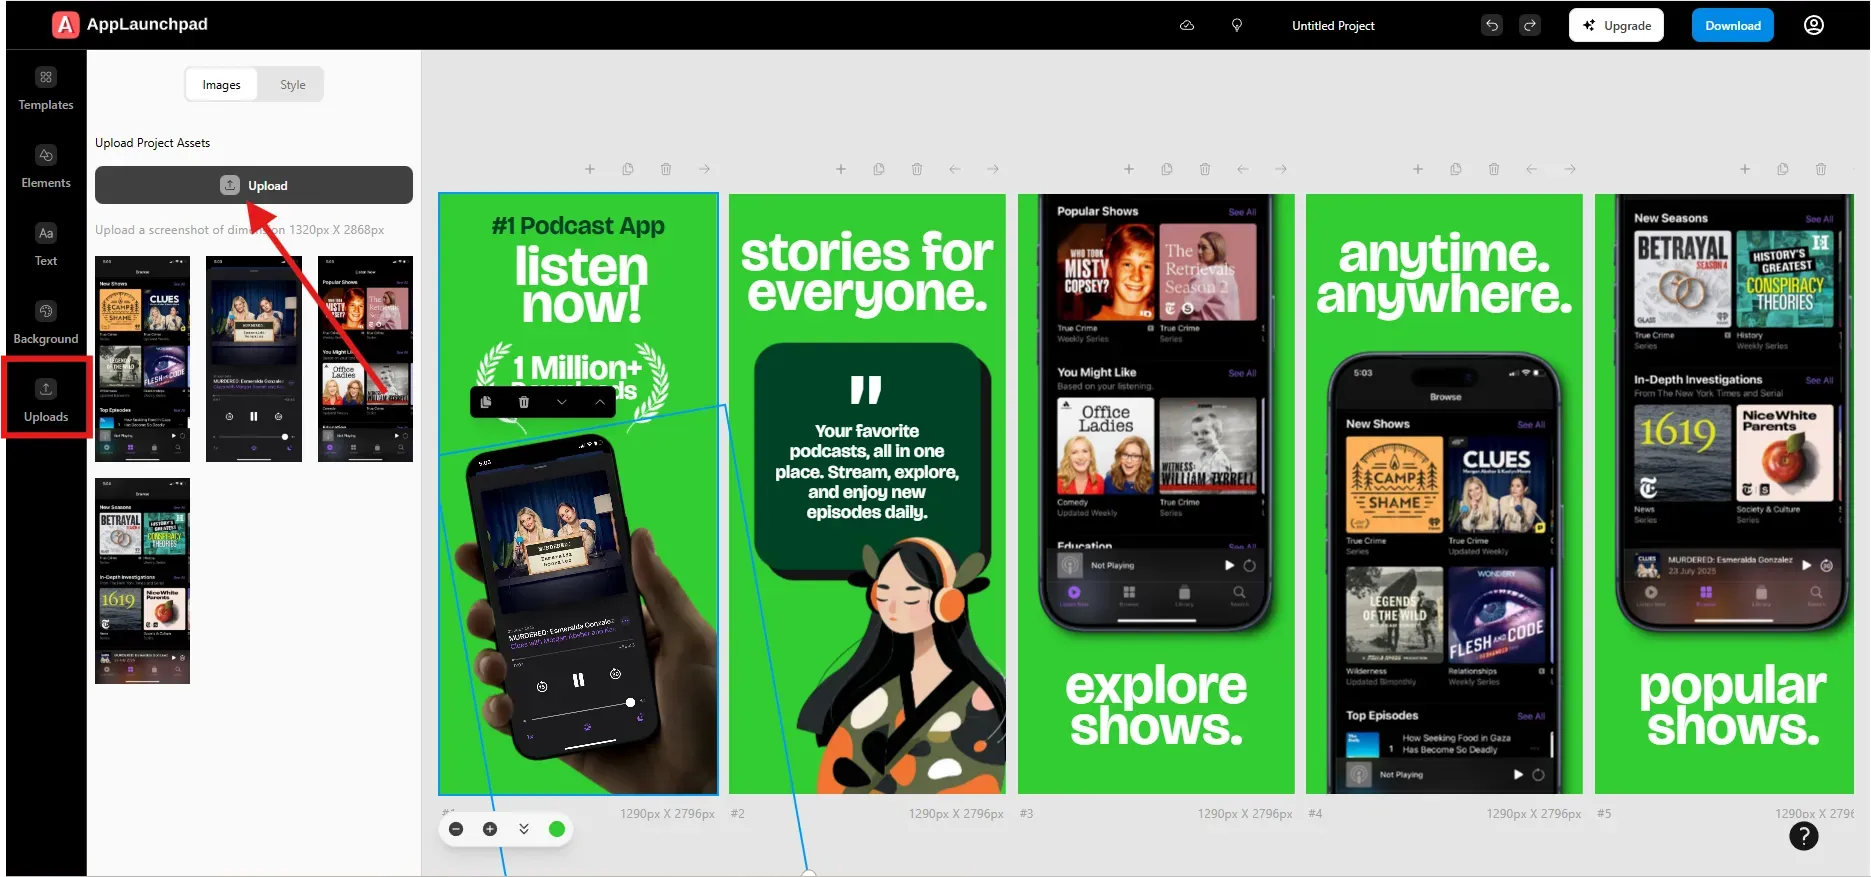
Task: Duplicate the selected element from the floating toolbar
Action: [x=486, y=402]
